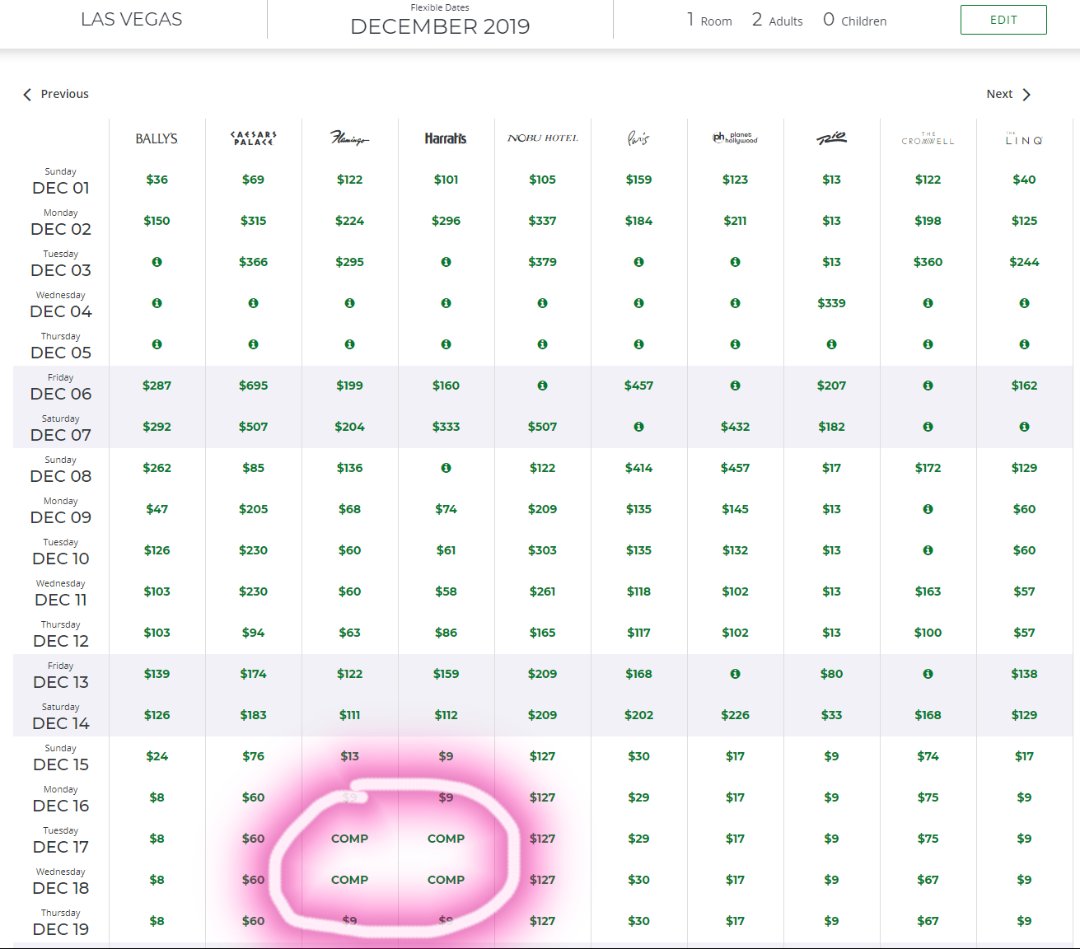Click The LINQ hotel logo

pos(1024,140)
